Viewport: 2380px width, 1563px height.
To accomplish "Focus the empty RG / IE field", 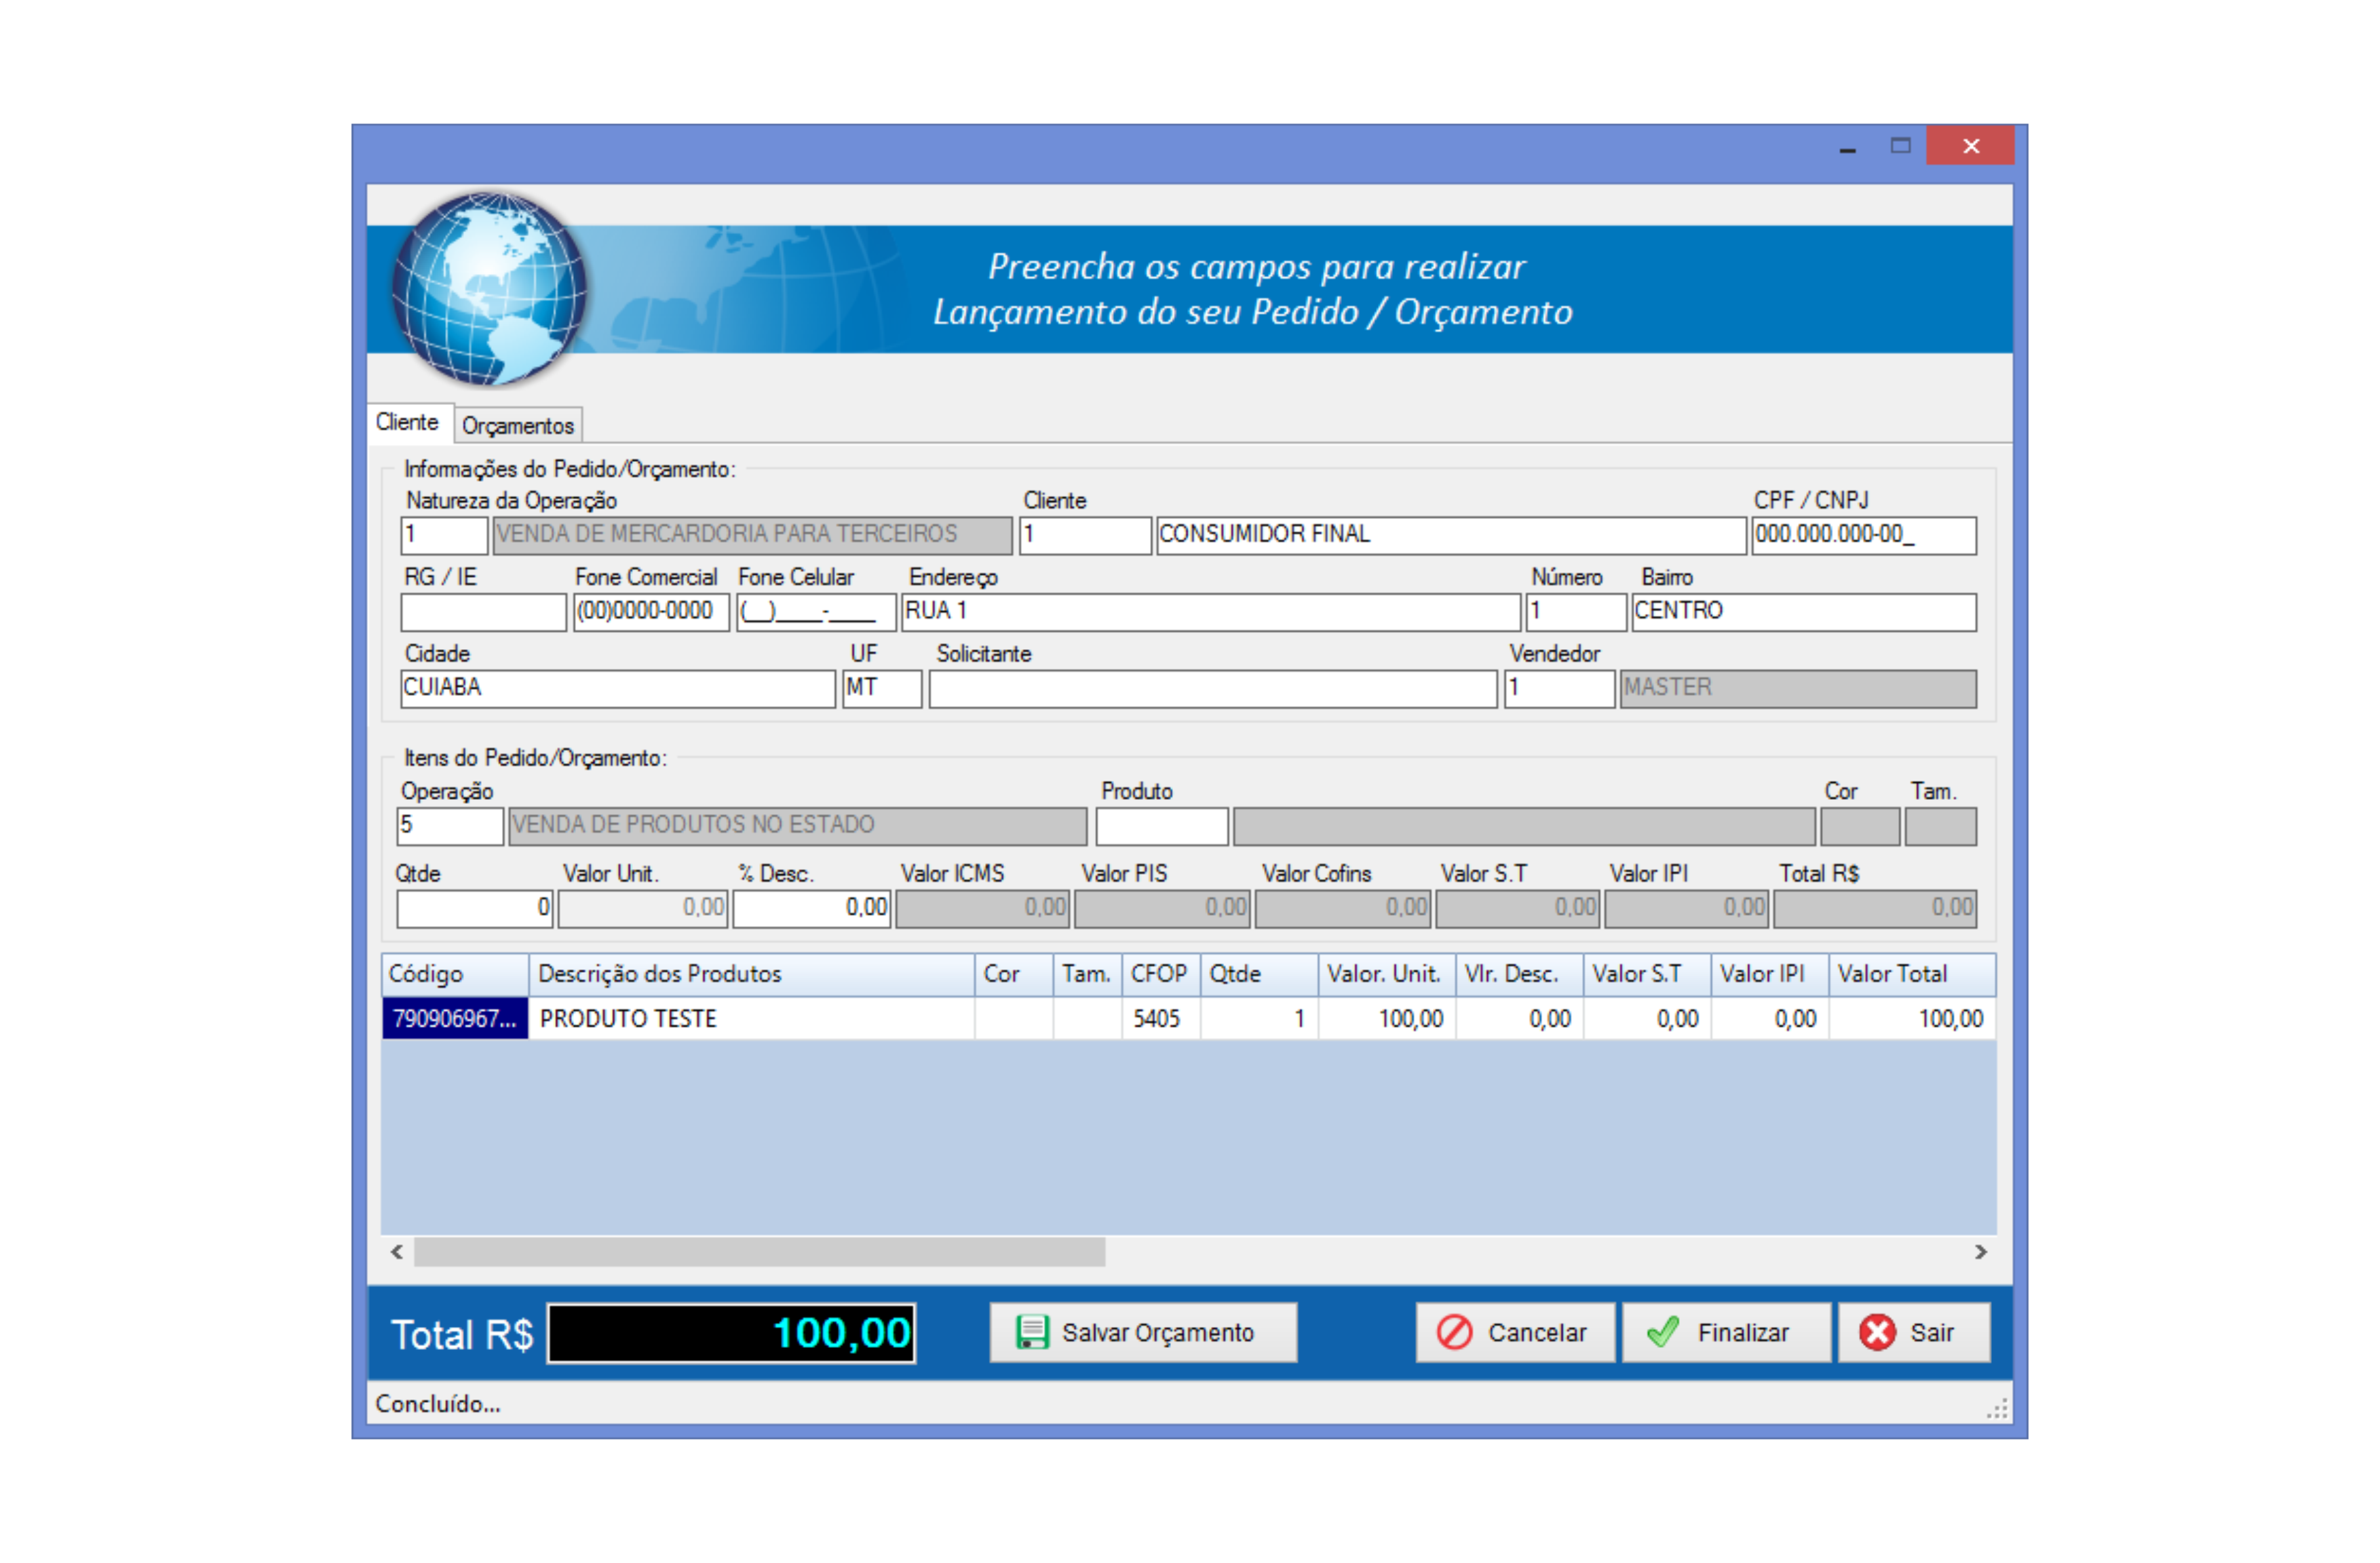I will pyautogui.click(x=483, y=612).
